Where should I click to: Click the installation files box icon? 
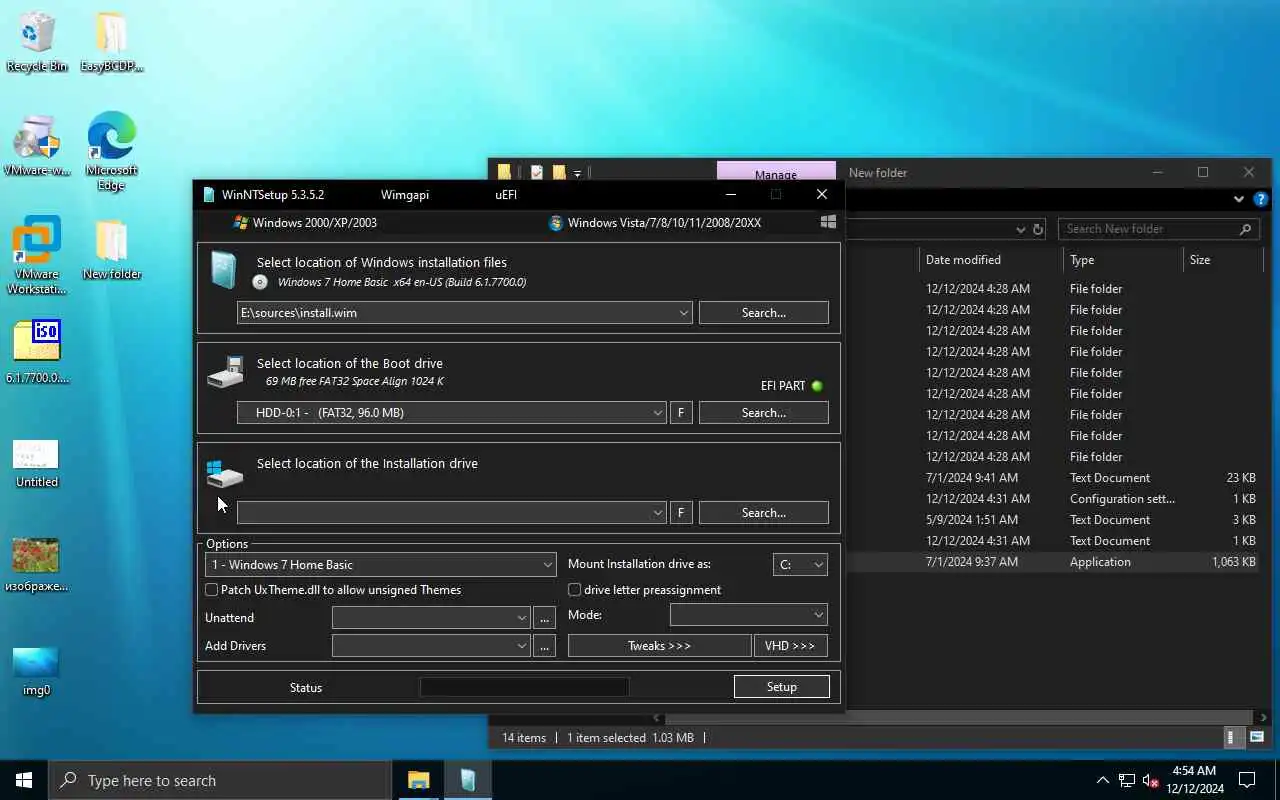point(223,270)
